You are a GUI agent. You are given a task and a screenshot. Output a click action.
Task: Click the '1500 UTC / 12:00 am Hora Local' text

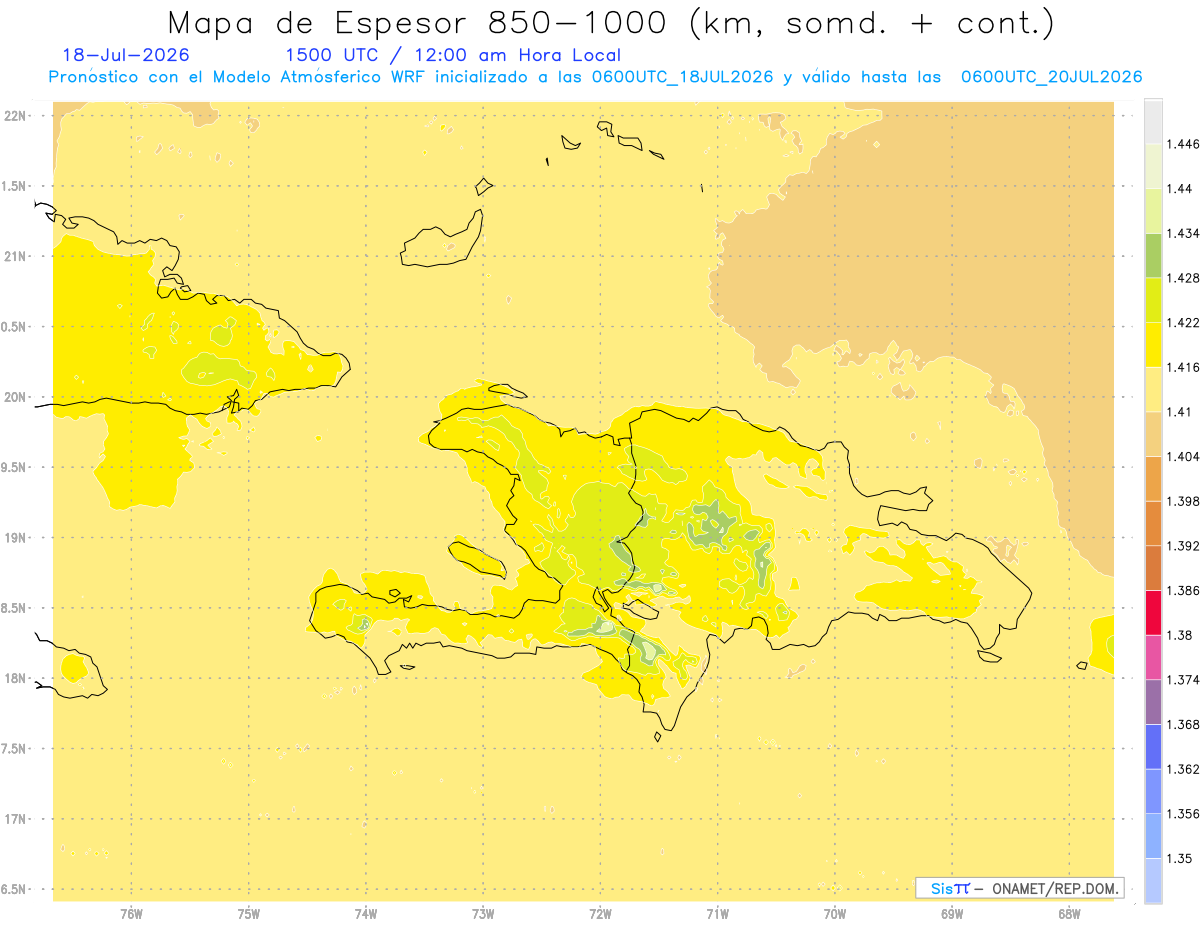pos(453,55)
